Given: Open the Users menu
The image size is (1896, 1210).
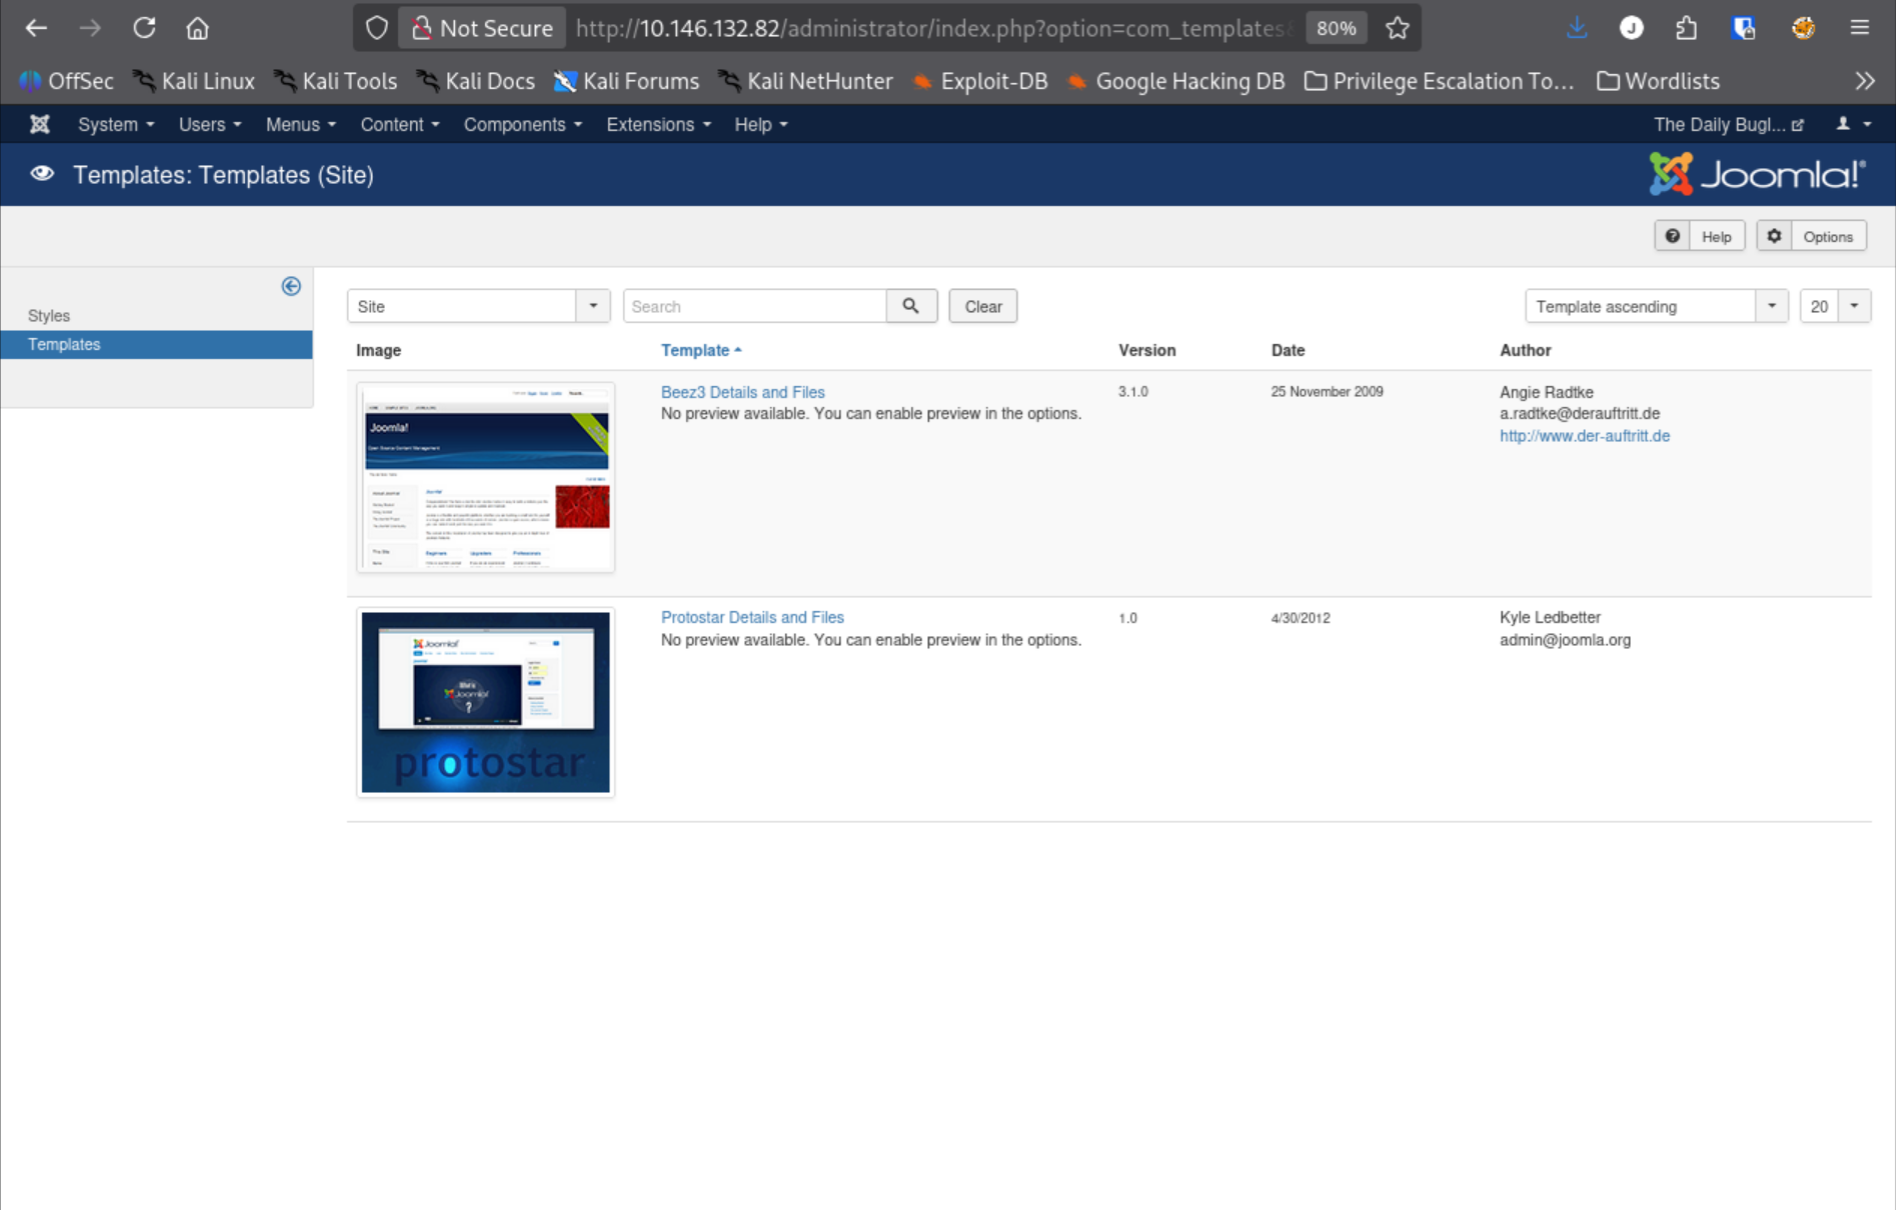Looking at the screenshot, I should (209, 124).
